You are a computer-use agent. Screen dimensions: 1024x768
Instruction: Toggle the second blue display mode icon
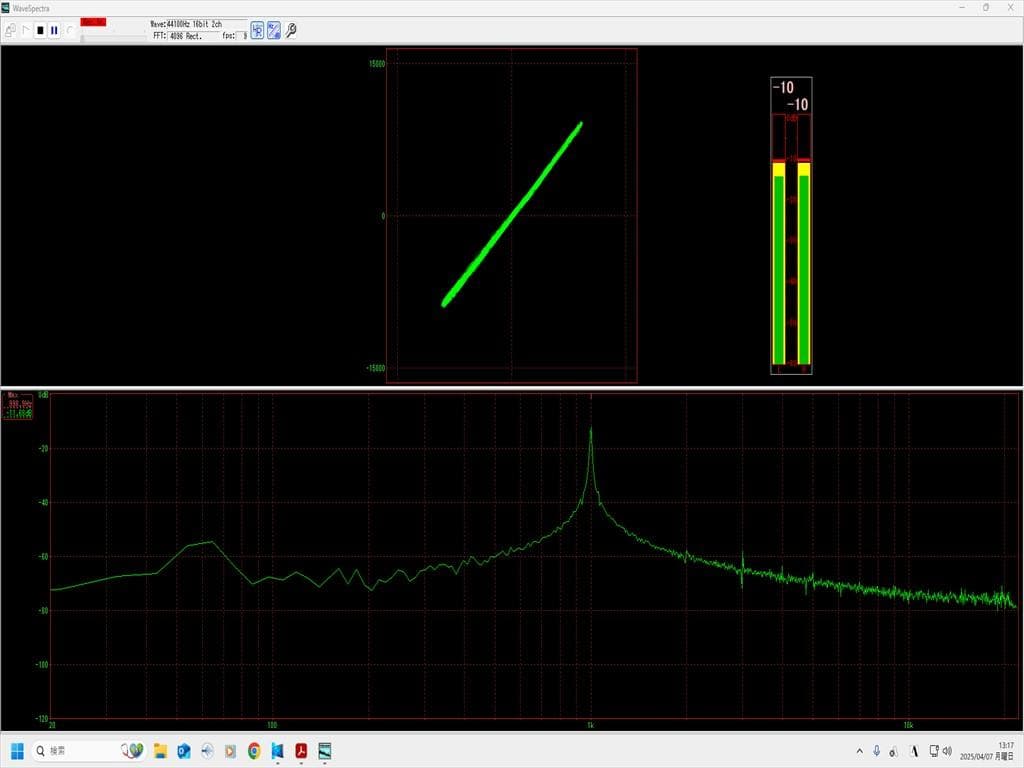274,30
